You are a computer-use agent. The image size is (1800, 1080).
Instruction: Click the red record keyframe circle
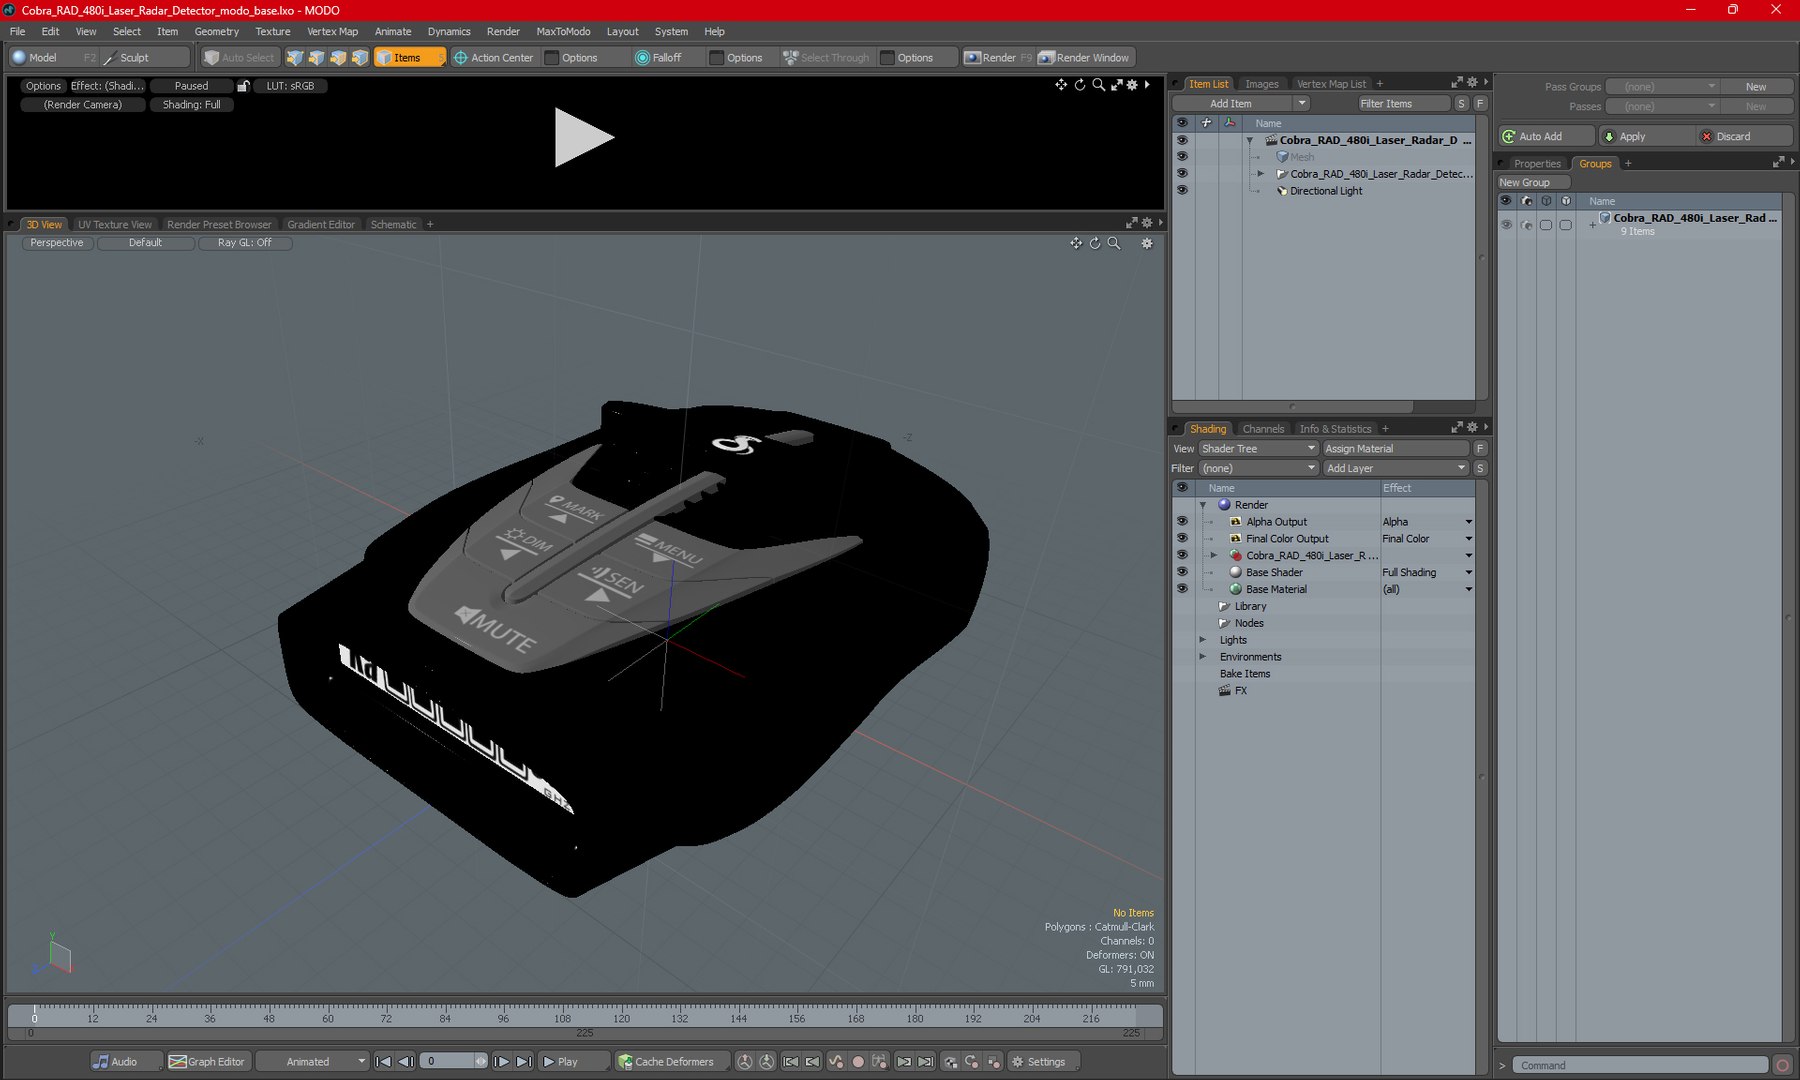[x=858, y=1062]
